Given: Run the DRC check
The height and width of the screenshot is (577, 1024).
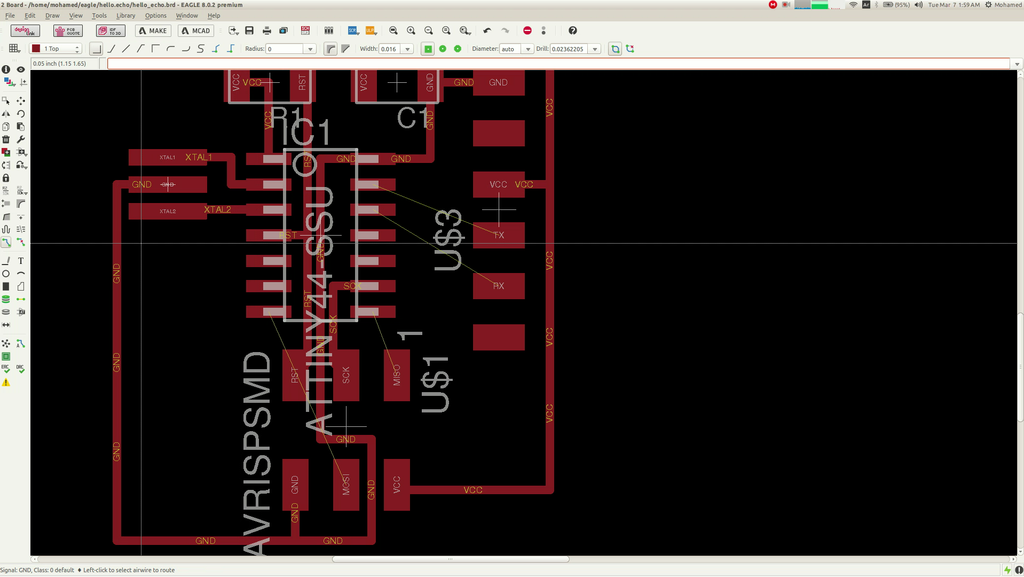Looking at the screenshot, I should coord(21,369).
